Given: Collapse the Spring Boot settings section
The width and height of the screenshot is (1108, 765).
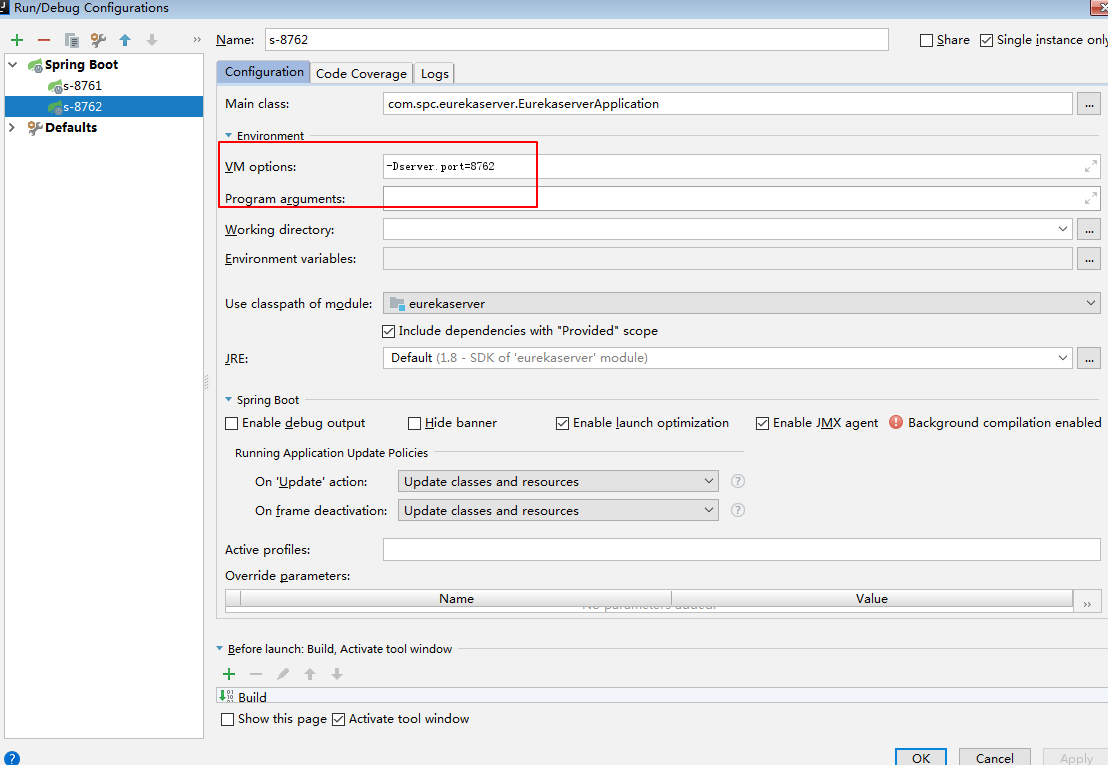Looking at the screenshot, I should [228, 399].
